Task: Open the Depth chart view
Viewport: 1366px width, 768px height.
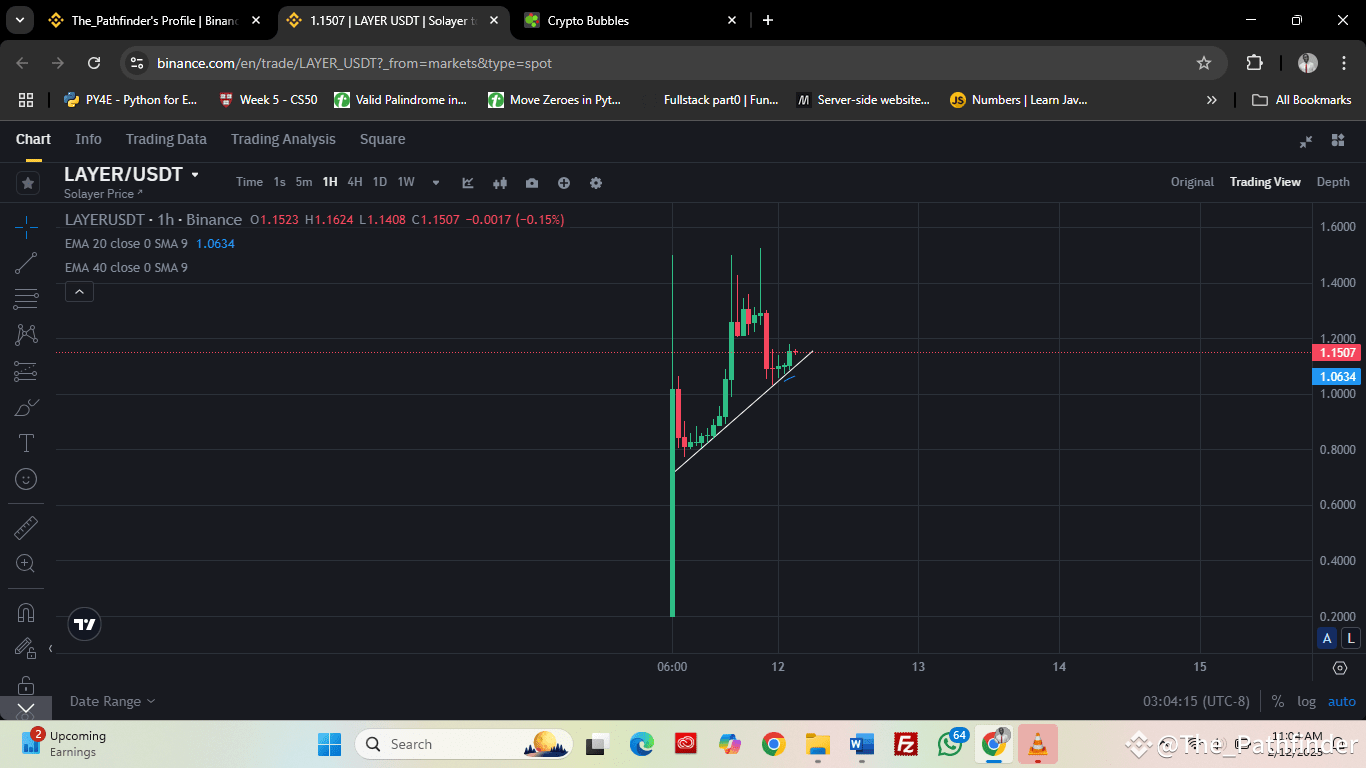Action: pyautogui.click(x=1333, y=182)
